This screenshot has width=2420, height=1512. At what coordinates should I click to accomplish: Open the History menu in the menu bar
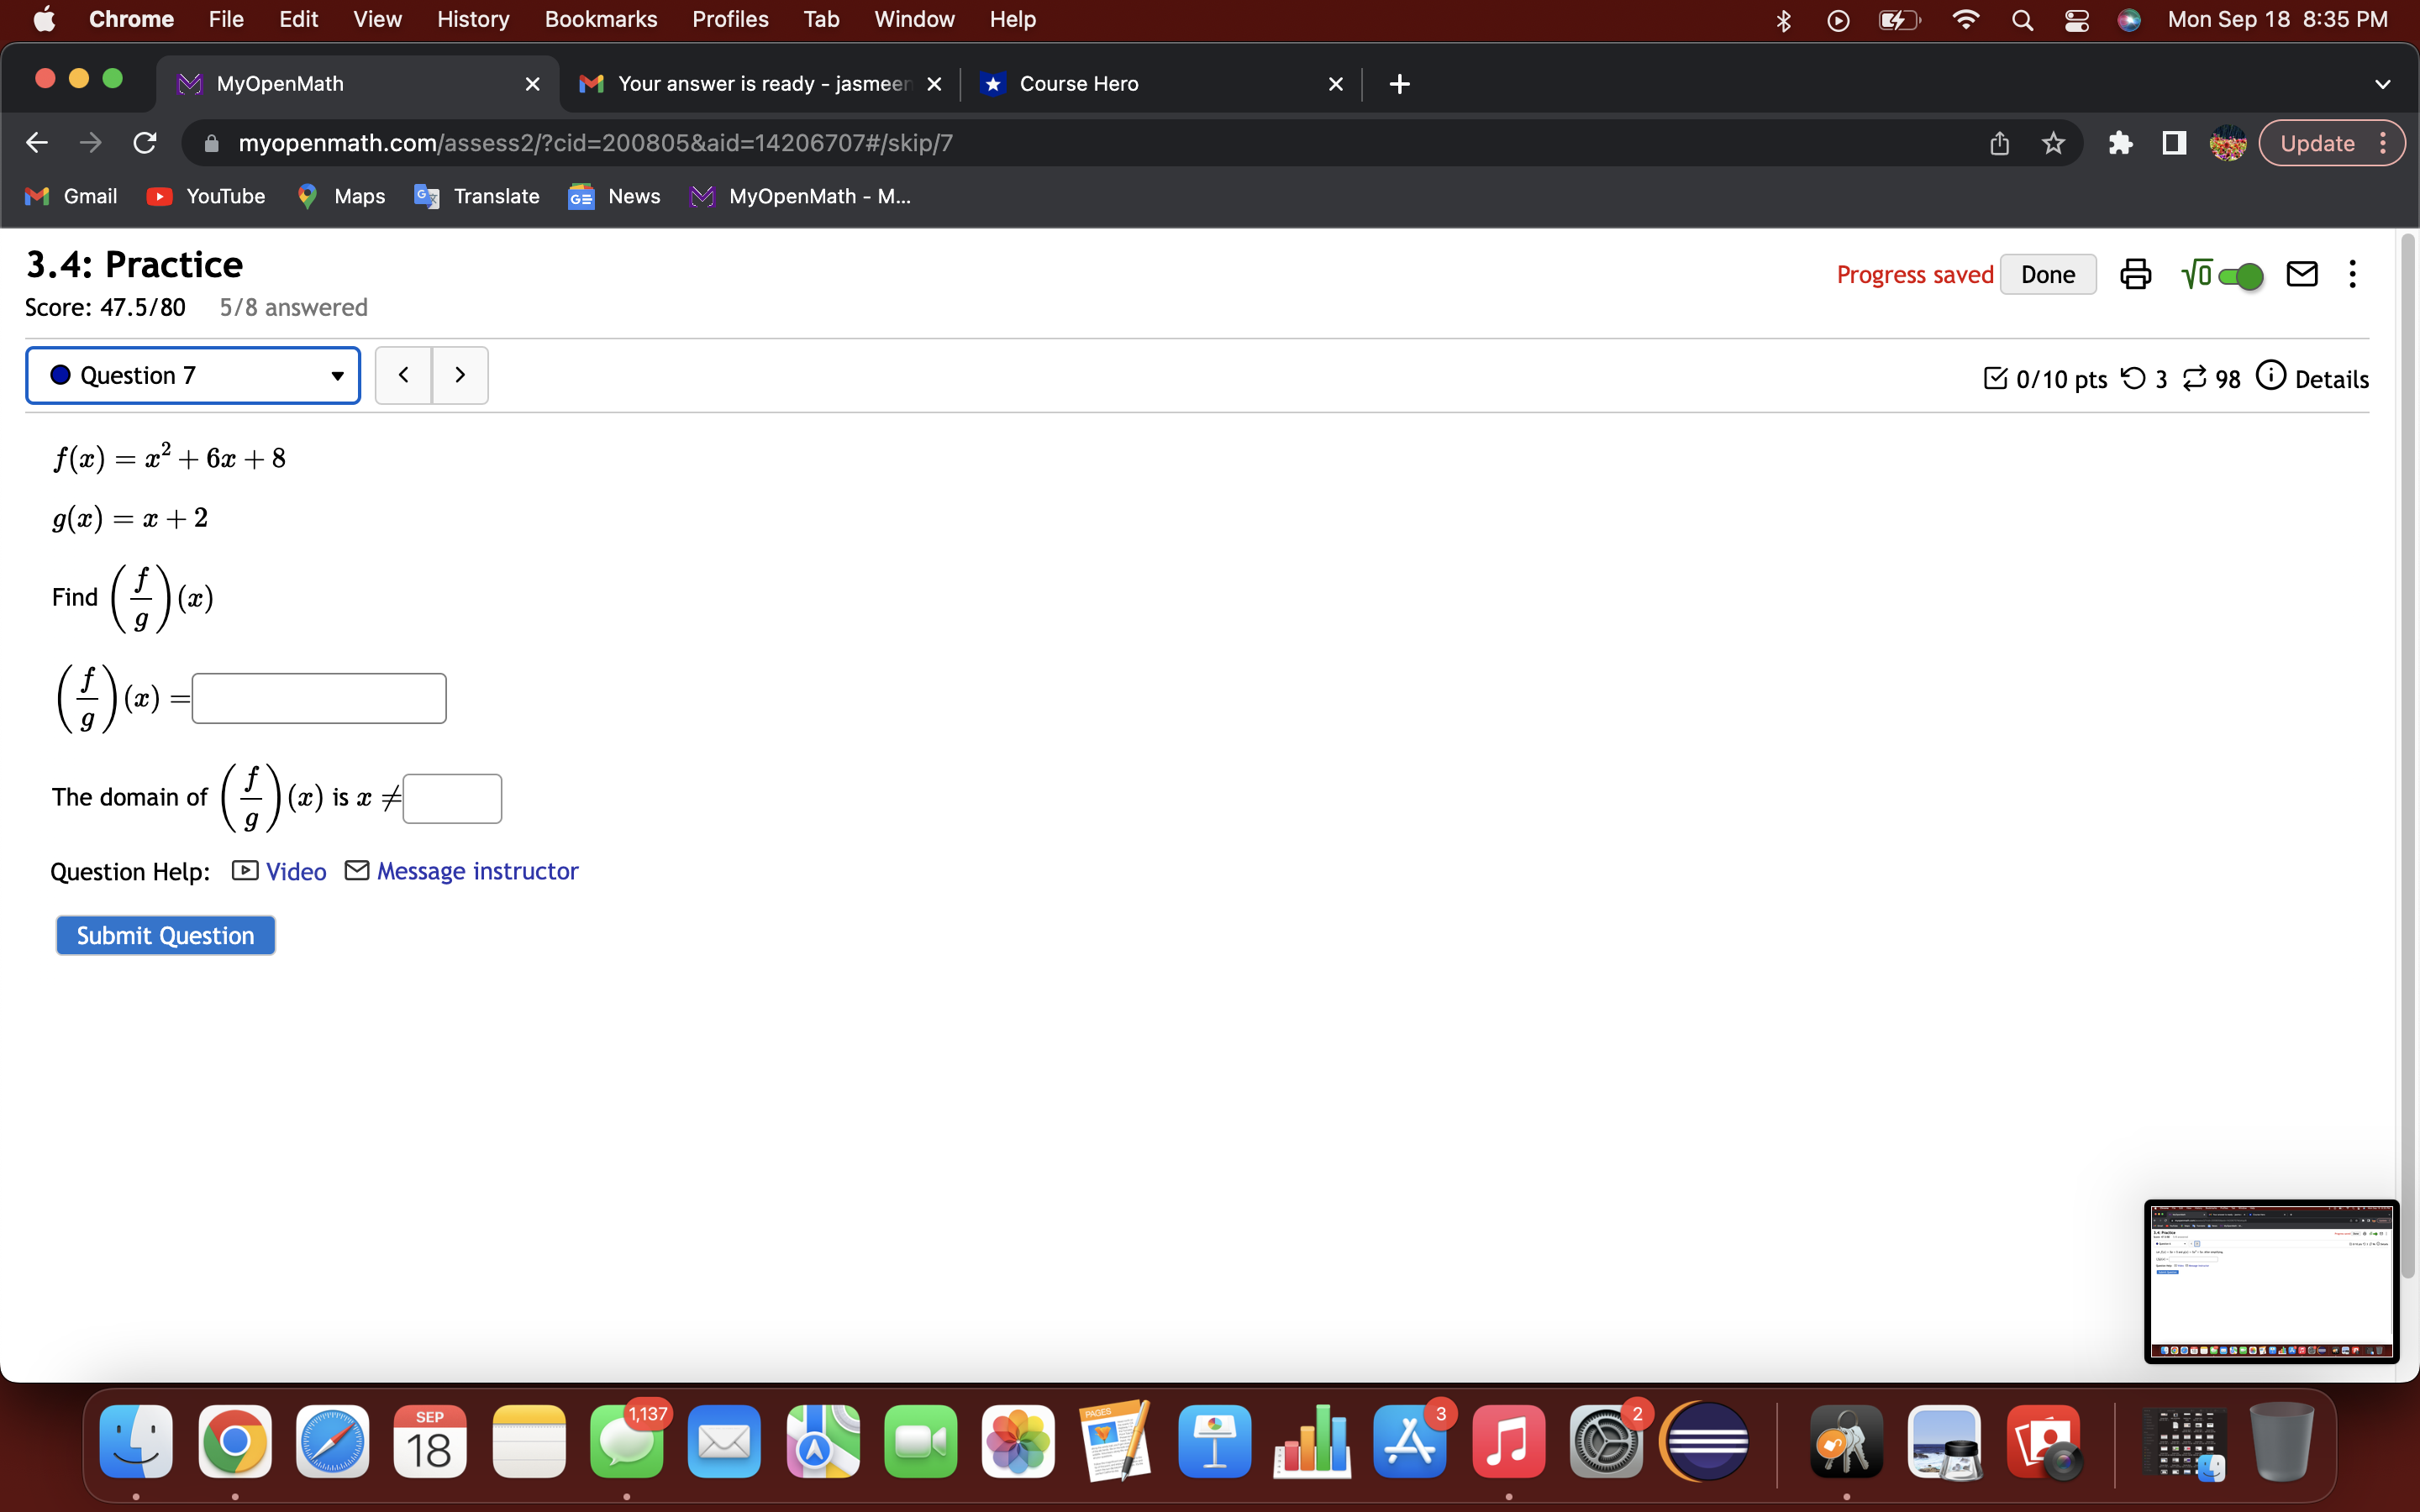pyautogui.click(x=471, y=19)
